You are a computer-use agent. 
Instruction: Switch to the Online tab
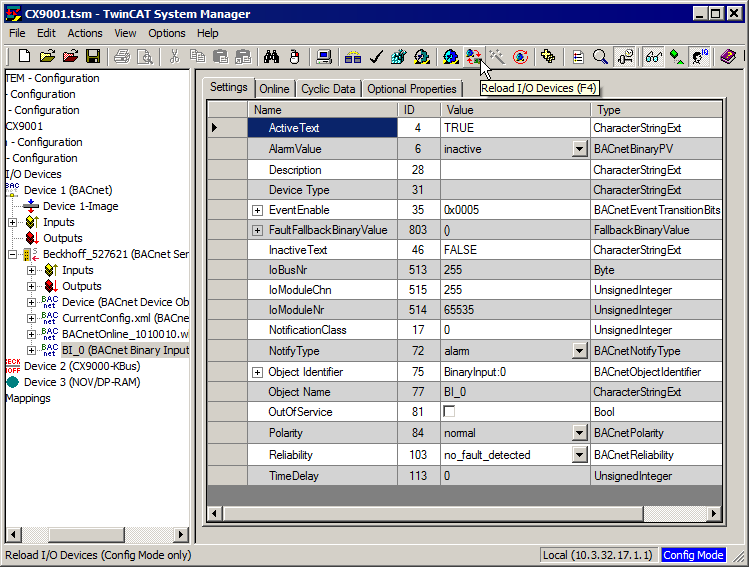[274, 89]
